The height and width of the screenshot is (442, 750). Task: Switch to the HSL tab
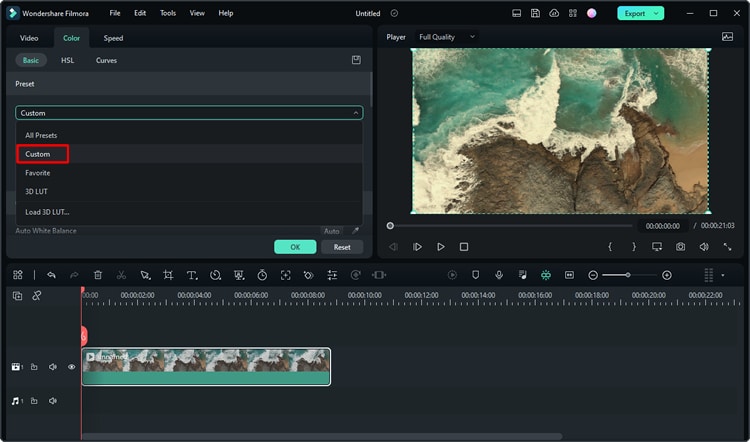pos(67,60)
